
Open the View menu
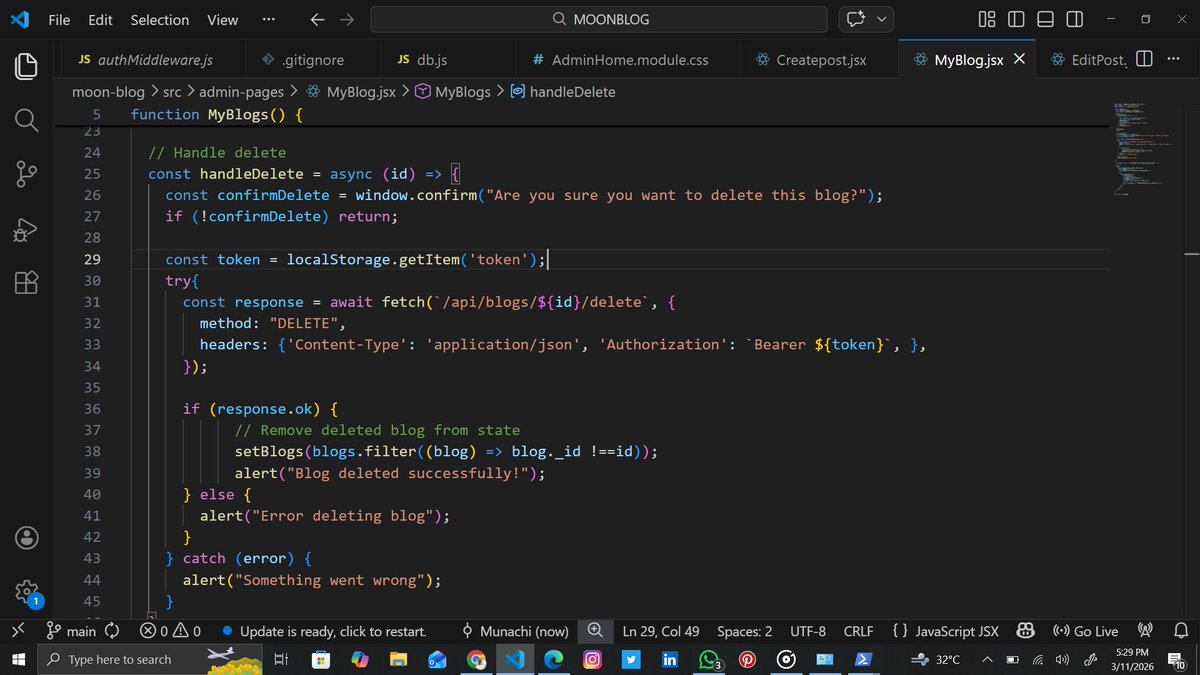(222, 19)
